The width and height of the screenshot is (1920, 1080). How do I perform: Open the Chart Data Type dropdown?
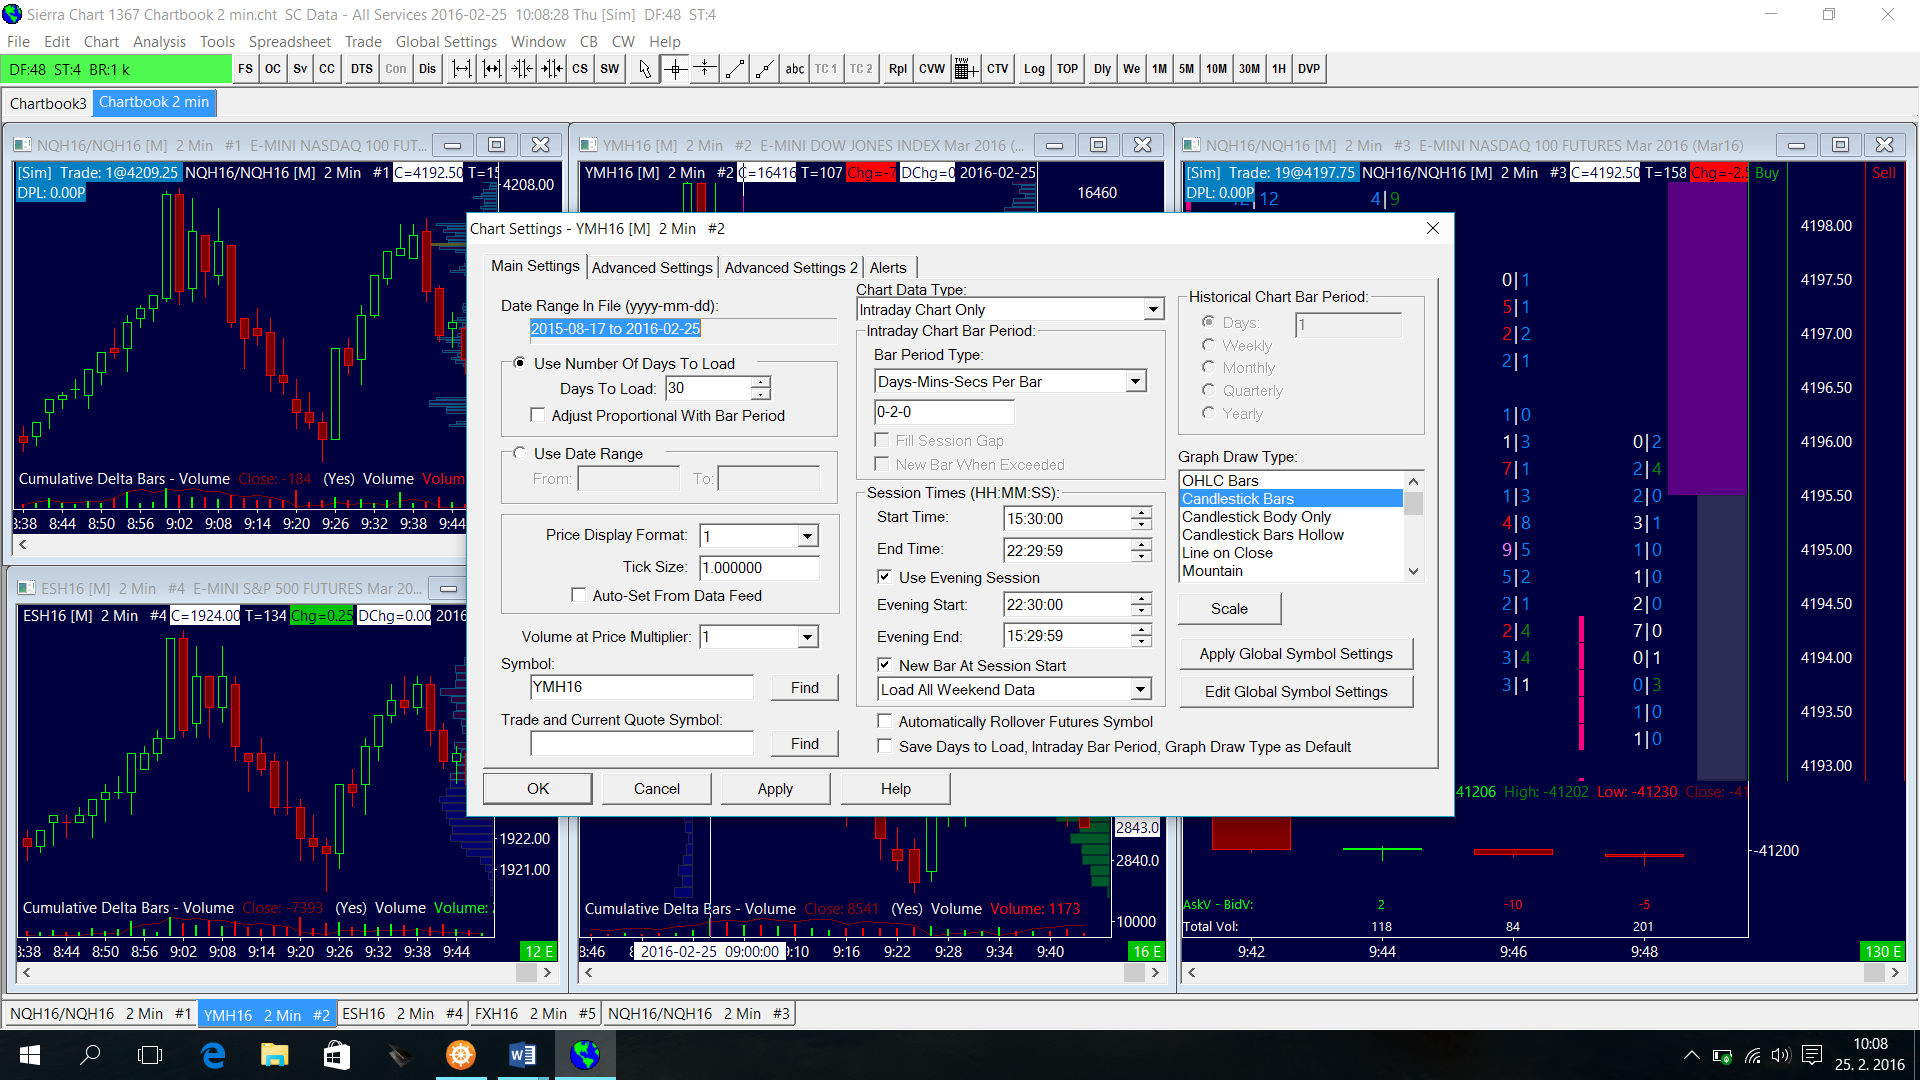click(1153, 310)
